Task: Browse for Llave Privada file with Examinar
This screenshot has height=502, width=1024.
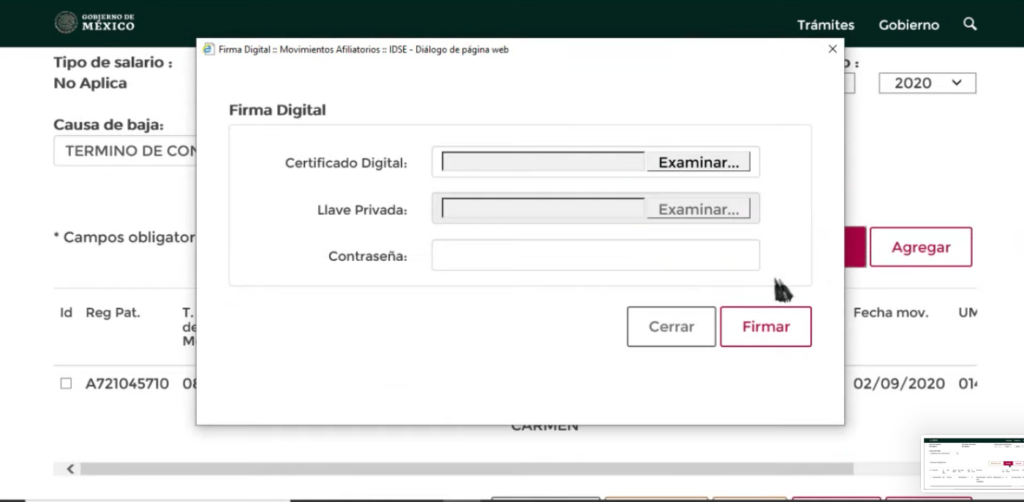Action: pyautogui.click(x=698, y=209)
